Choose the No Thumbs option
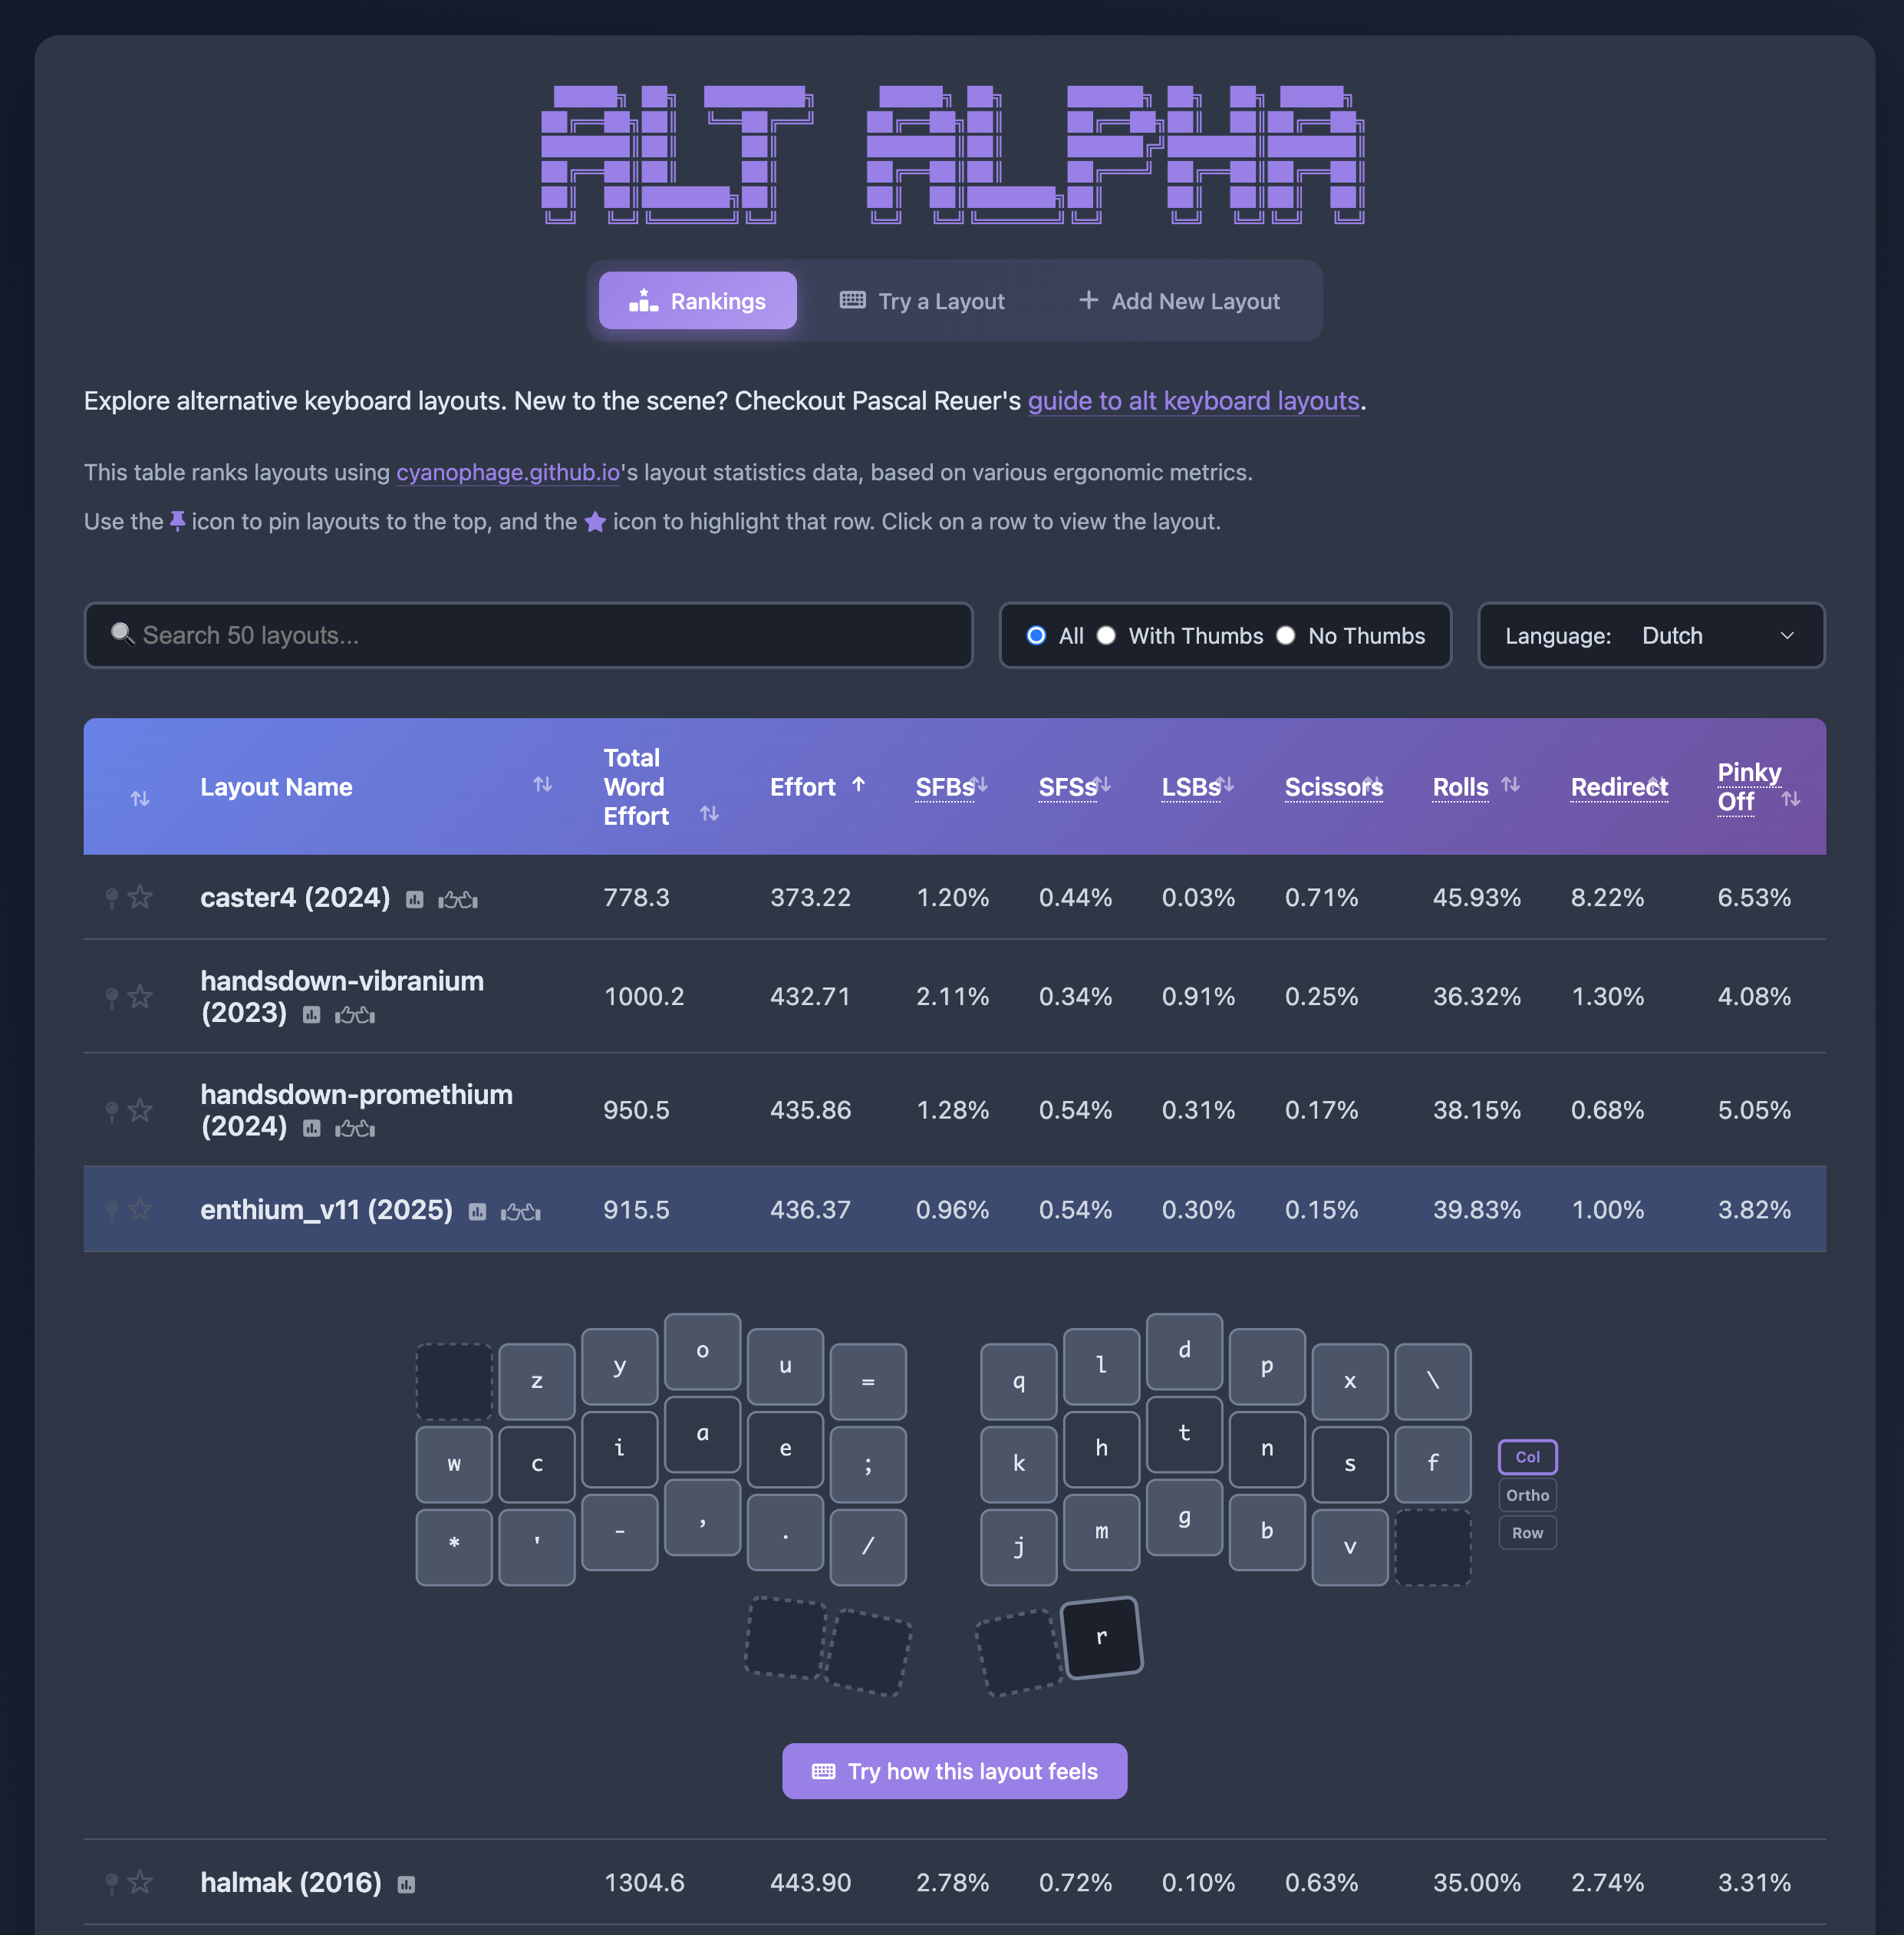This screenshot has width=1904, height=1935. coord(1286,636)
